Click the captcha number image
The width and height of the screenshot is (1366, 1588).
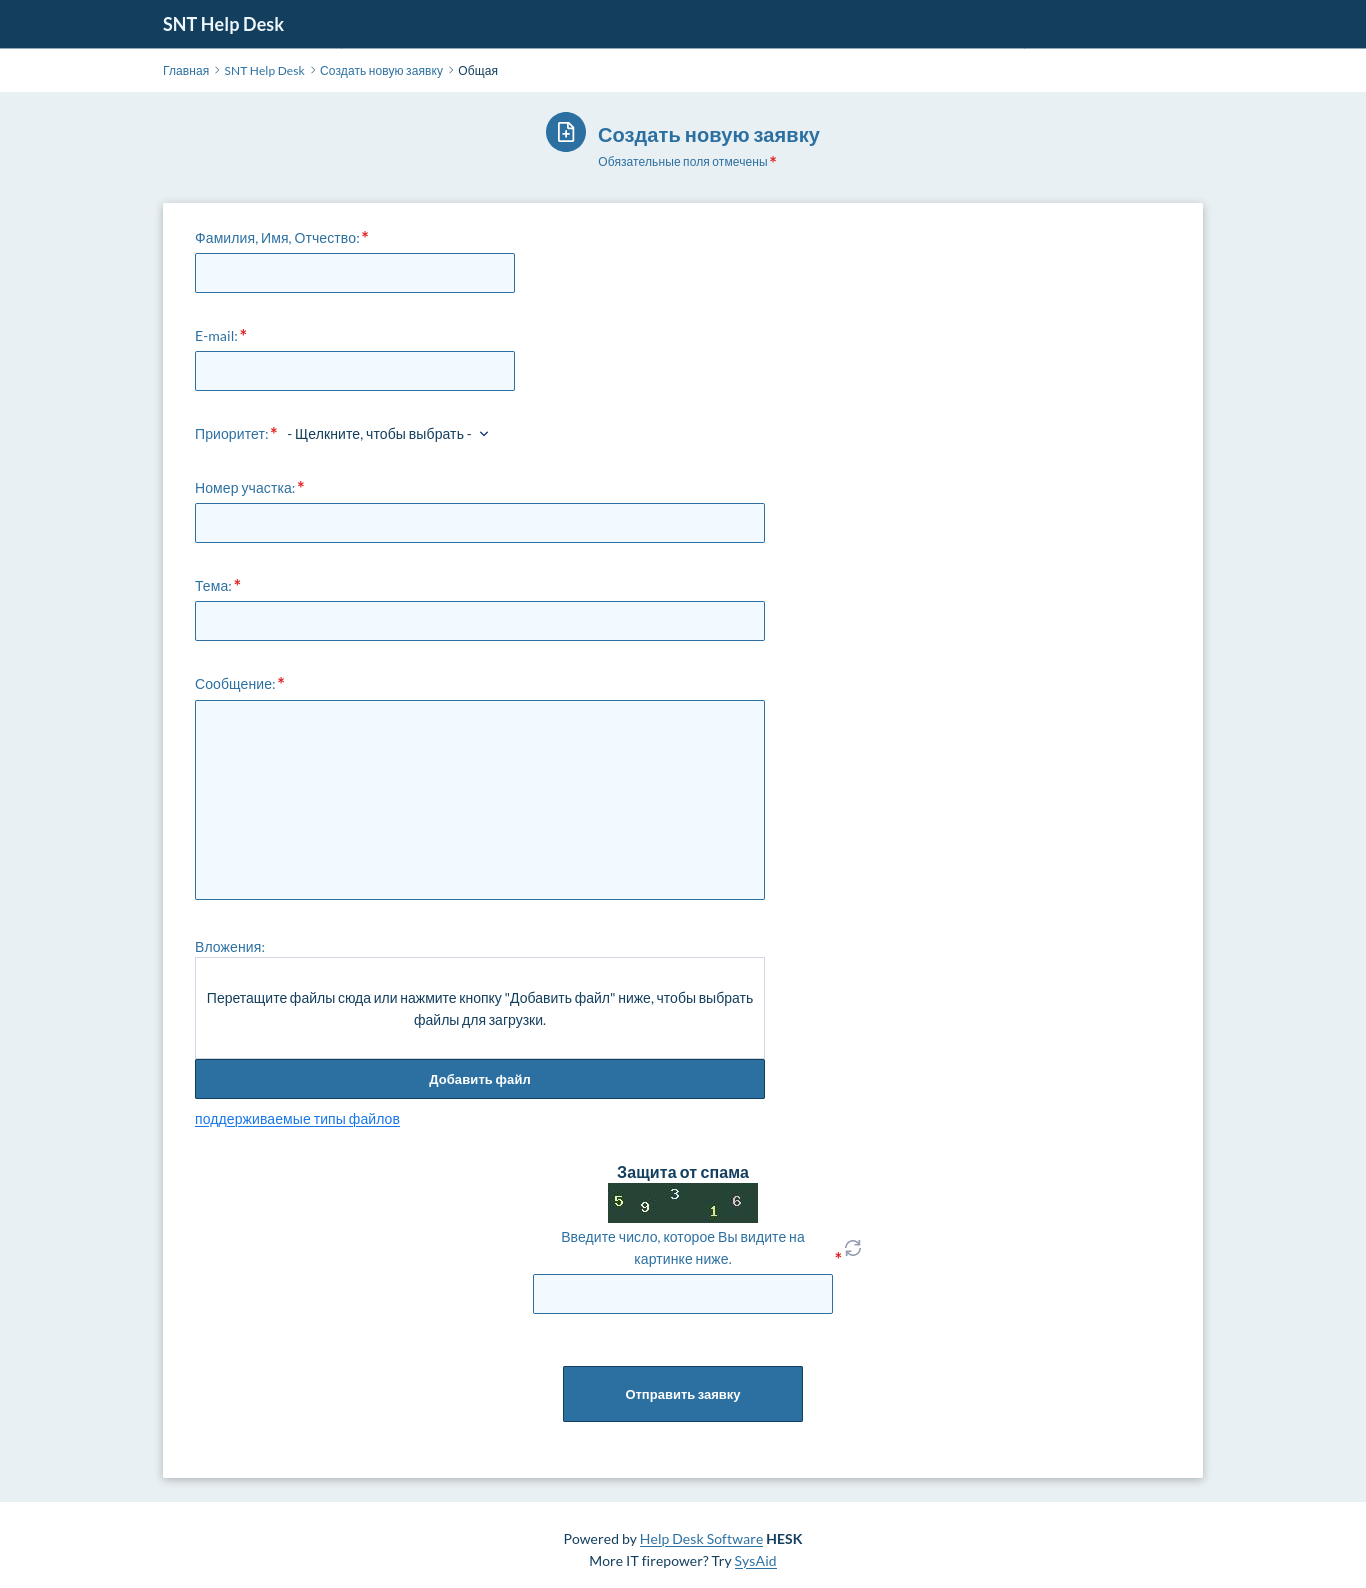(x=683, y=1203)
